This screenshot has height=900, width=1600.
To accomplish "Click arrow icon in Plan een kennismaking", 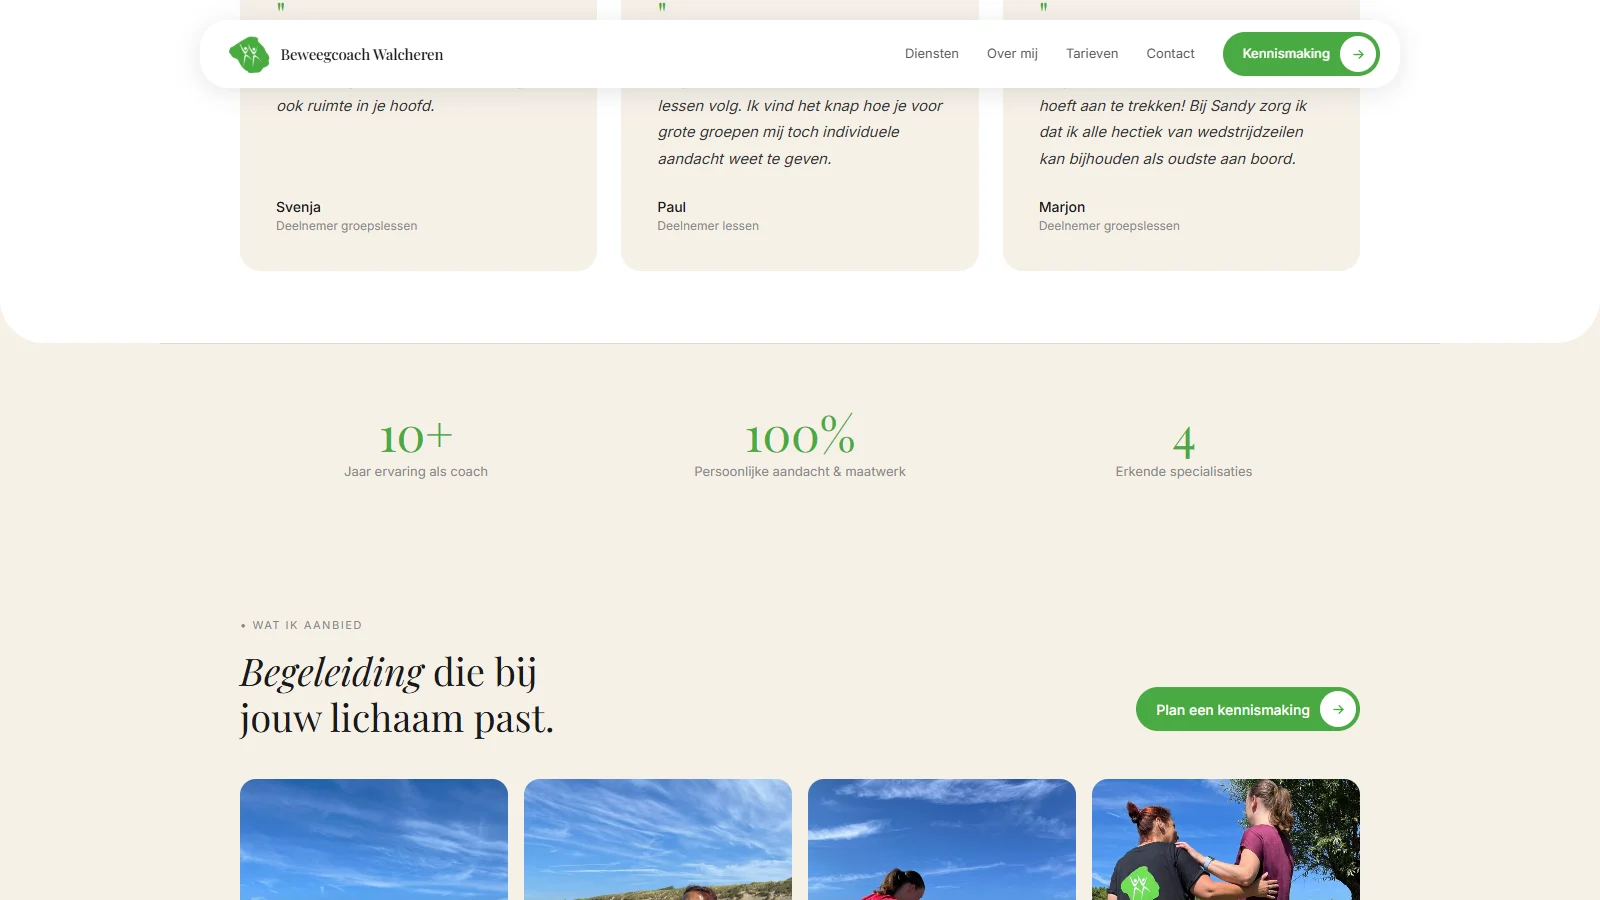I will pos(1338,709).
